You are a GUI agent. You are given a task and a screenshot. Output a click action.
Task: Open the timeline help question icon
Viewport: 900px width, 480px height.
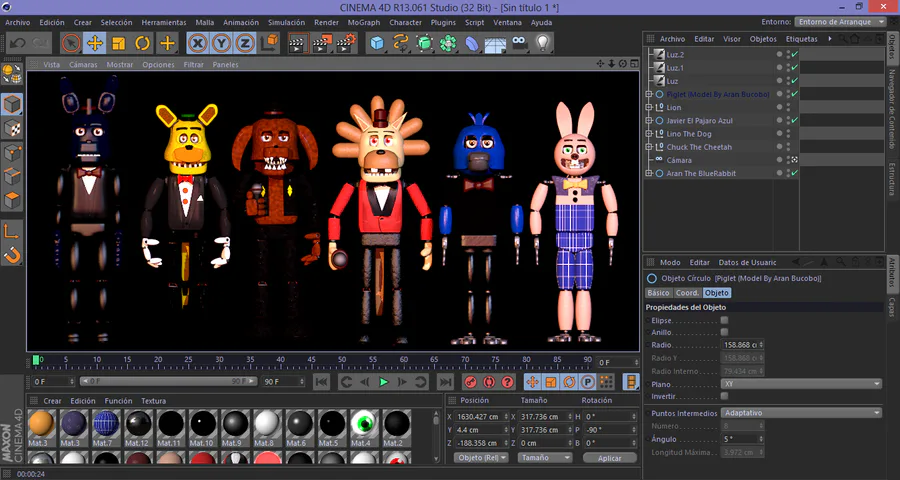tap(507, 382)
